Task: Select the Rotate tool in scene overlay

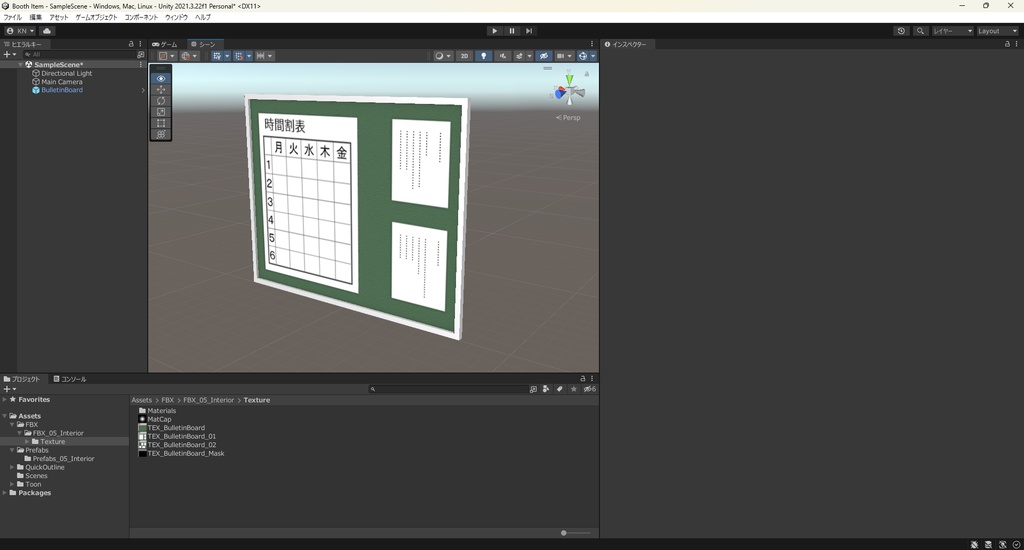Action: tap(161, 101)
